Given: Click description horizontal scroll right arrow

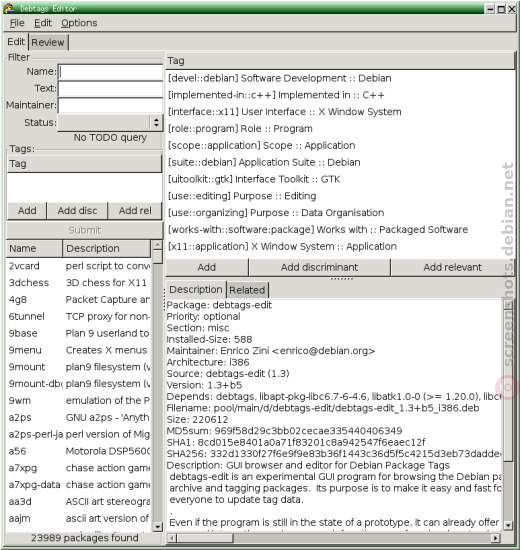Looking at the screenshot, I should coord(495,538).
